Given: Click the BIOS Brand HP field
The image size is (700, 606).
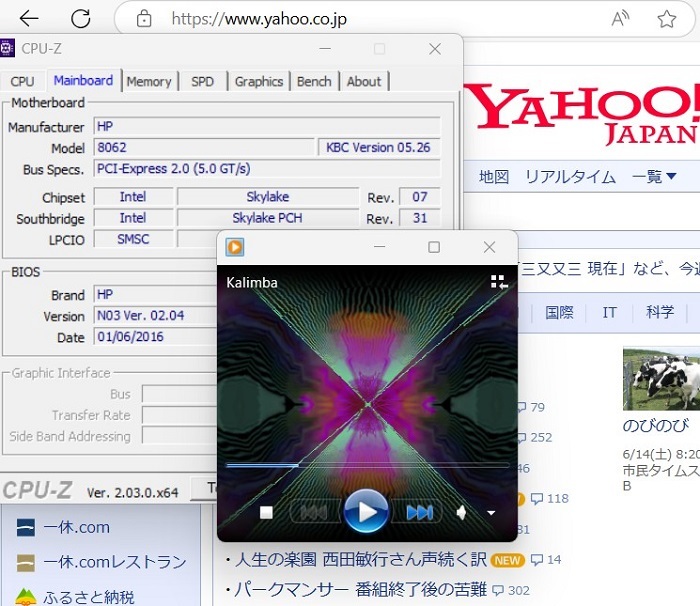Looking at the screenshot, I should click(x=155, y=294).
